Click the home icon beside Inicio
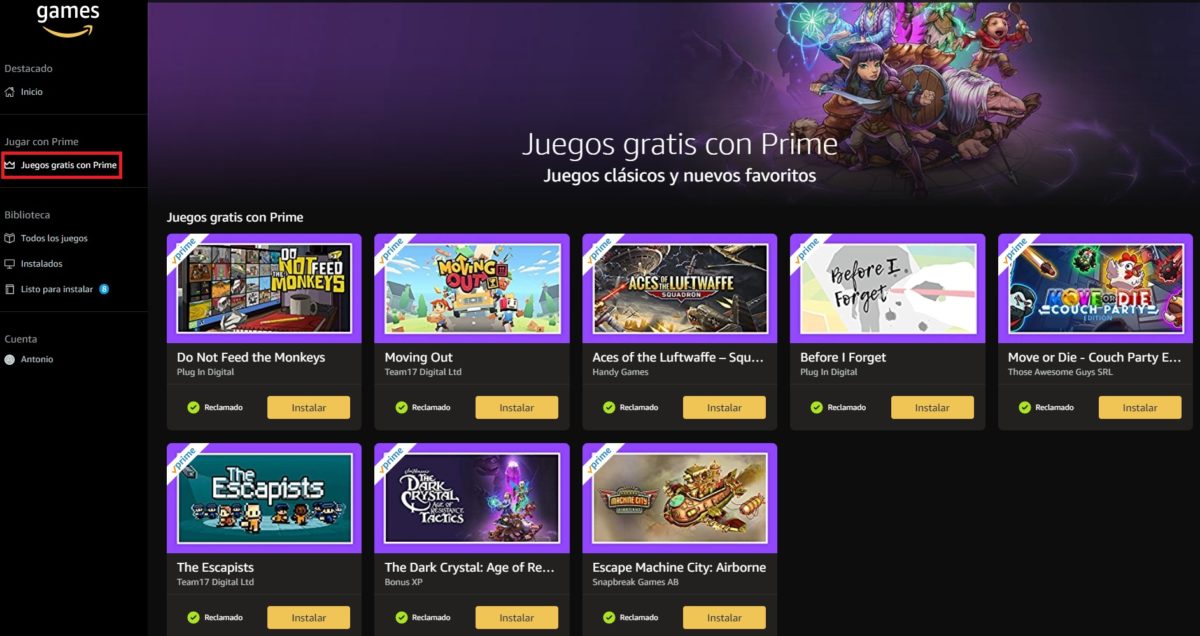The image size is (1200, 636). tap(10, 92)
